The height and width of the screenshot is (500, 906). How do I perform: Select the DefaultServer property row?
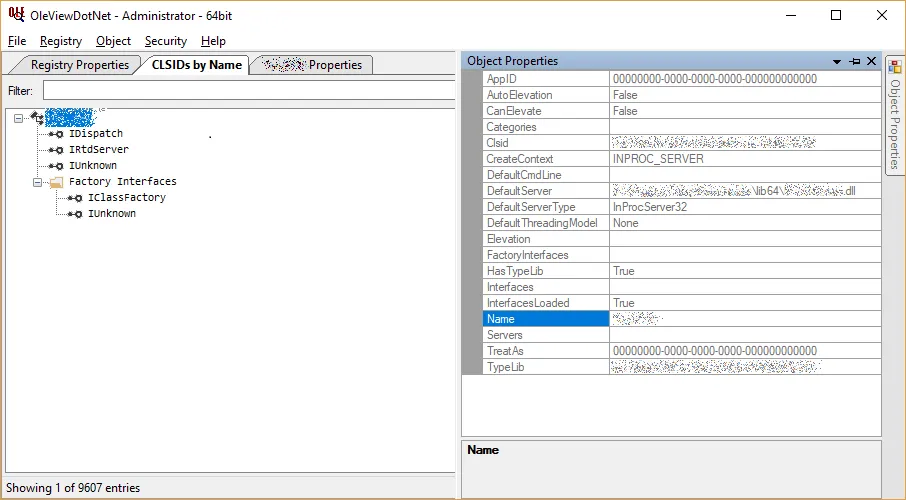[682, 191]
